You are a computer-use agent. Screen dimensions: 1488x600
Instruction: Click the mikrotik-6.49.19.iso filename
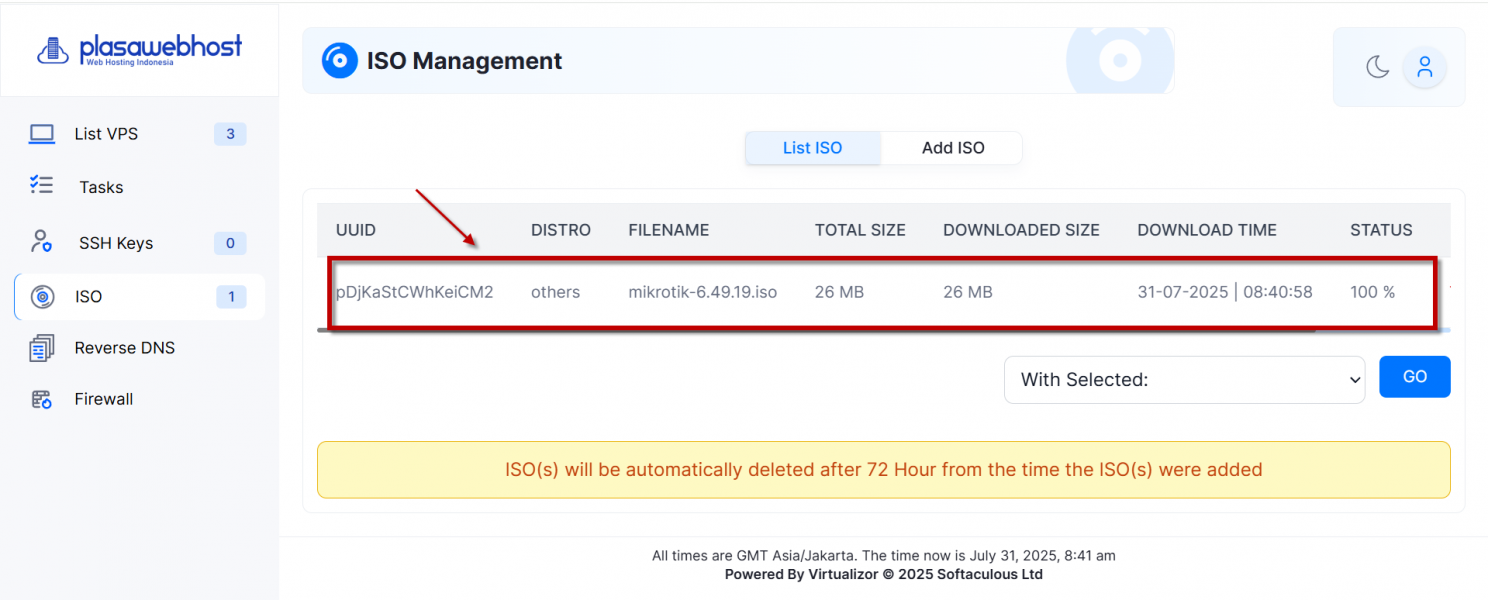[703, 292]
